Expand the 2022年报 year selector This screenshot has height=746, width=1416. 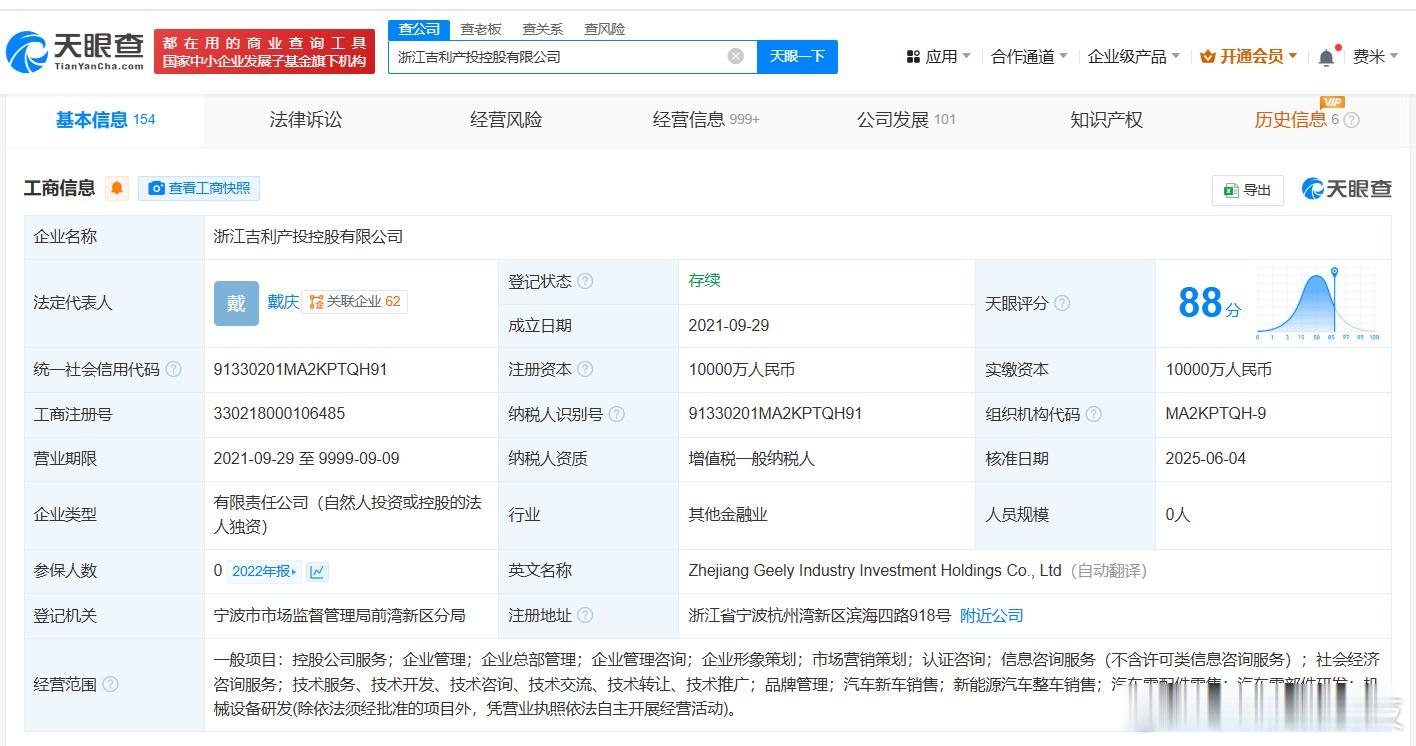(264, 571)
